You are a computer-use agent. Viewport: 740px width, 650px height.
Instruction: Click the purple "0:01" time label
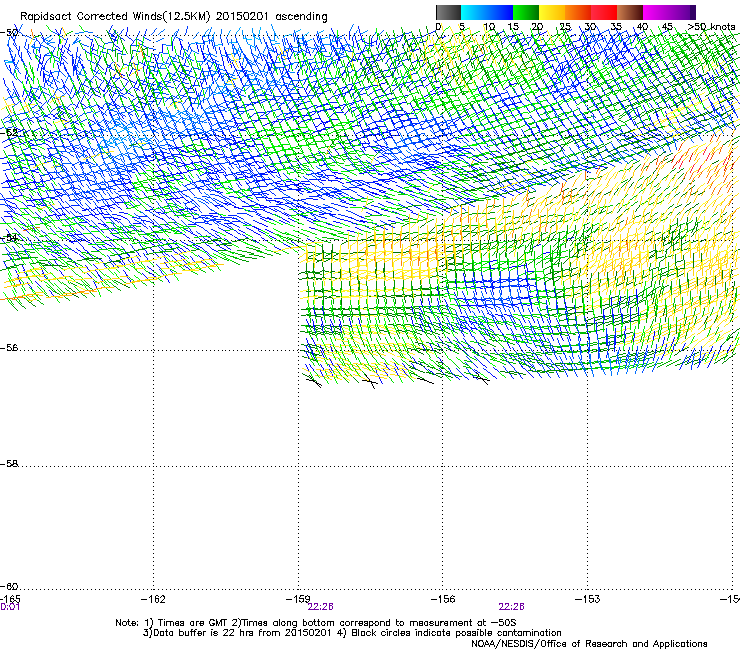[10, 607]
